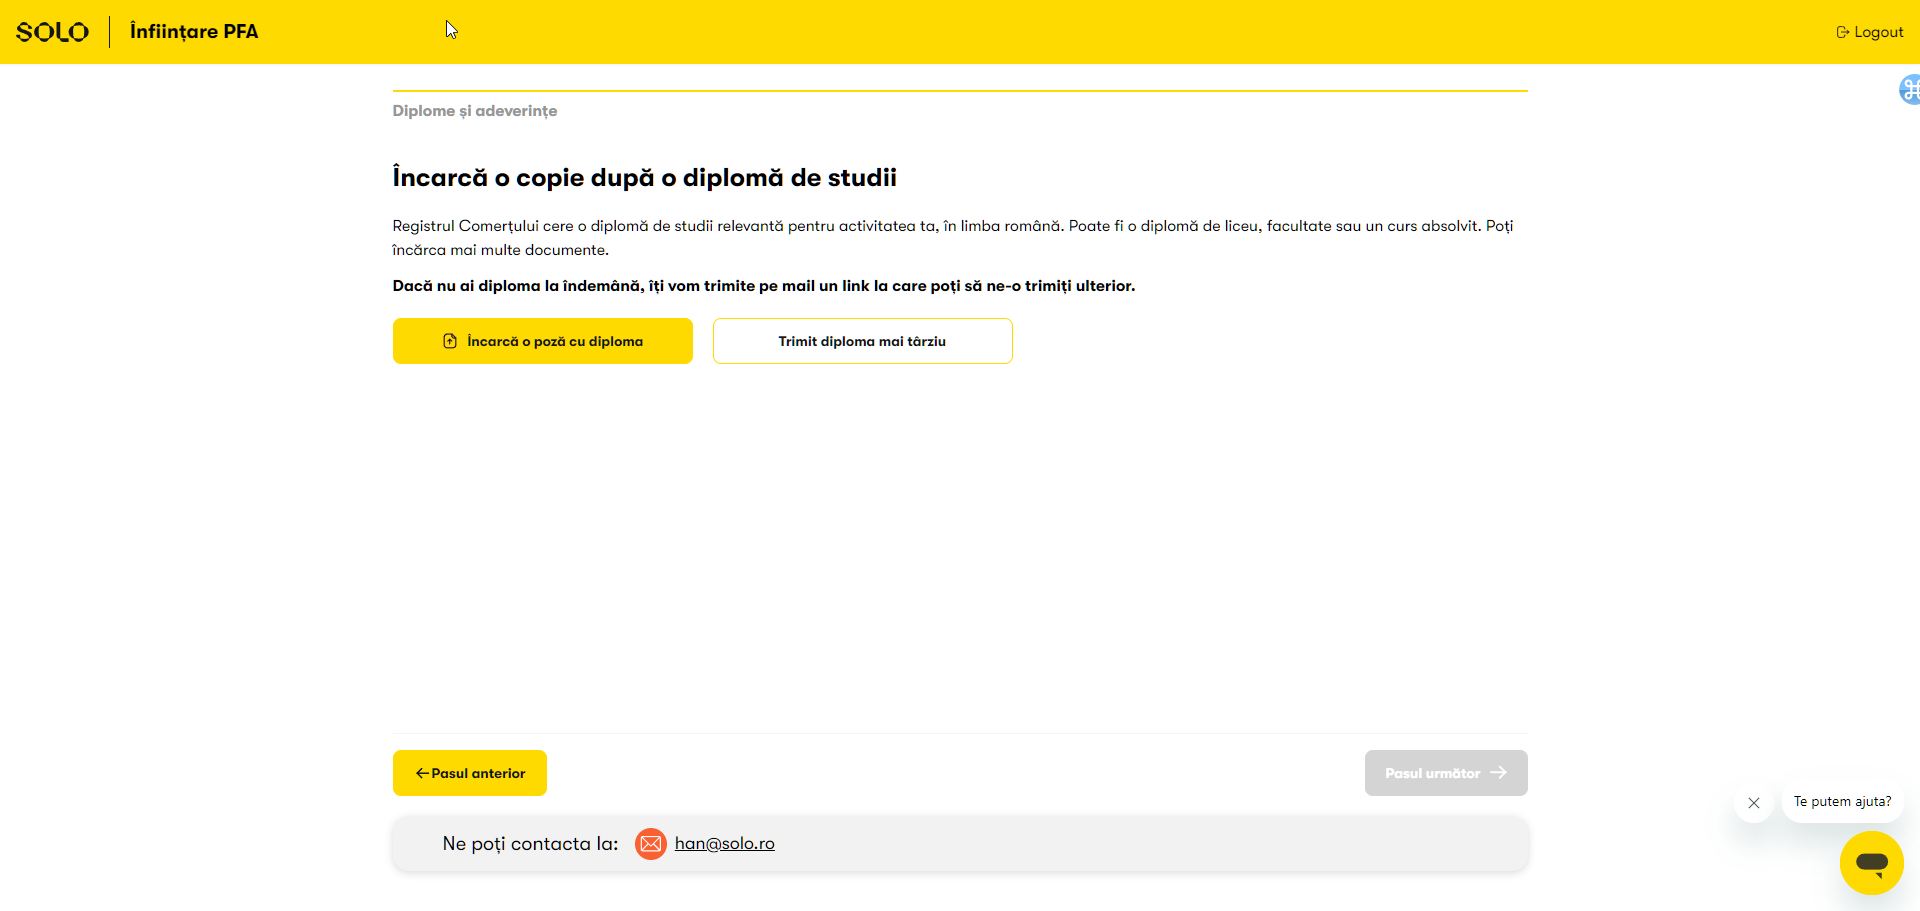
Task: Choose 'Trimit diploma mai târziu' option
Action: pos(862,341)
